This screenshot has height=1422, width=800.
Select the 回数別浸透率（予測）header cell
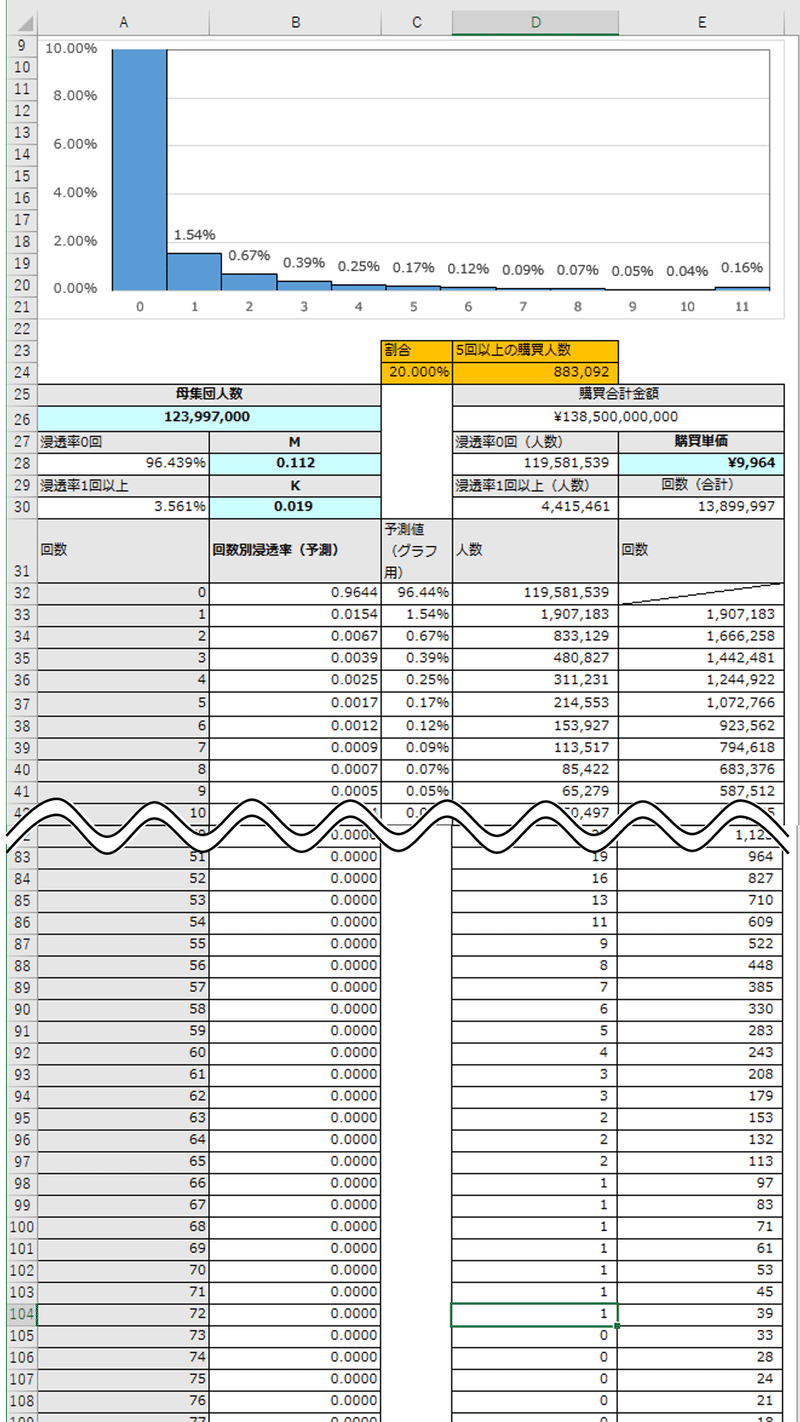coord(295,550)
